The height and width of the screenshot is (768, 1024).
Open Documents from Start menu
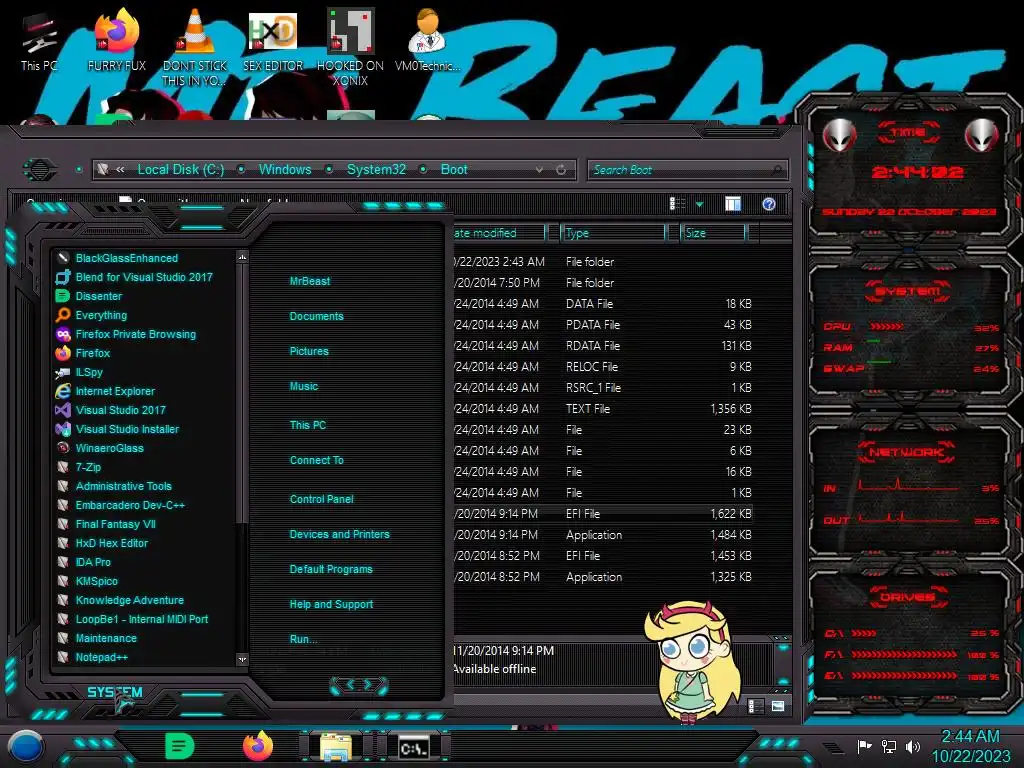point(317,316)
